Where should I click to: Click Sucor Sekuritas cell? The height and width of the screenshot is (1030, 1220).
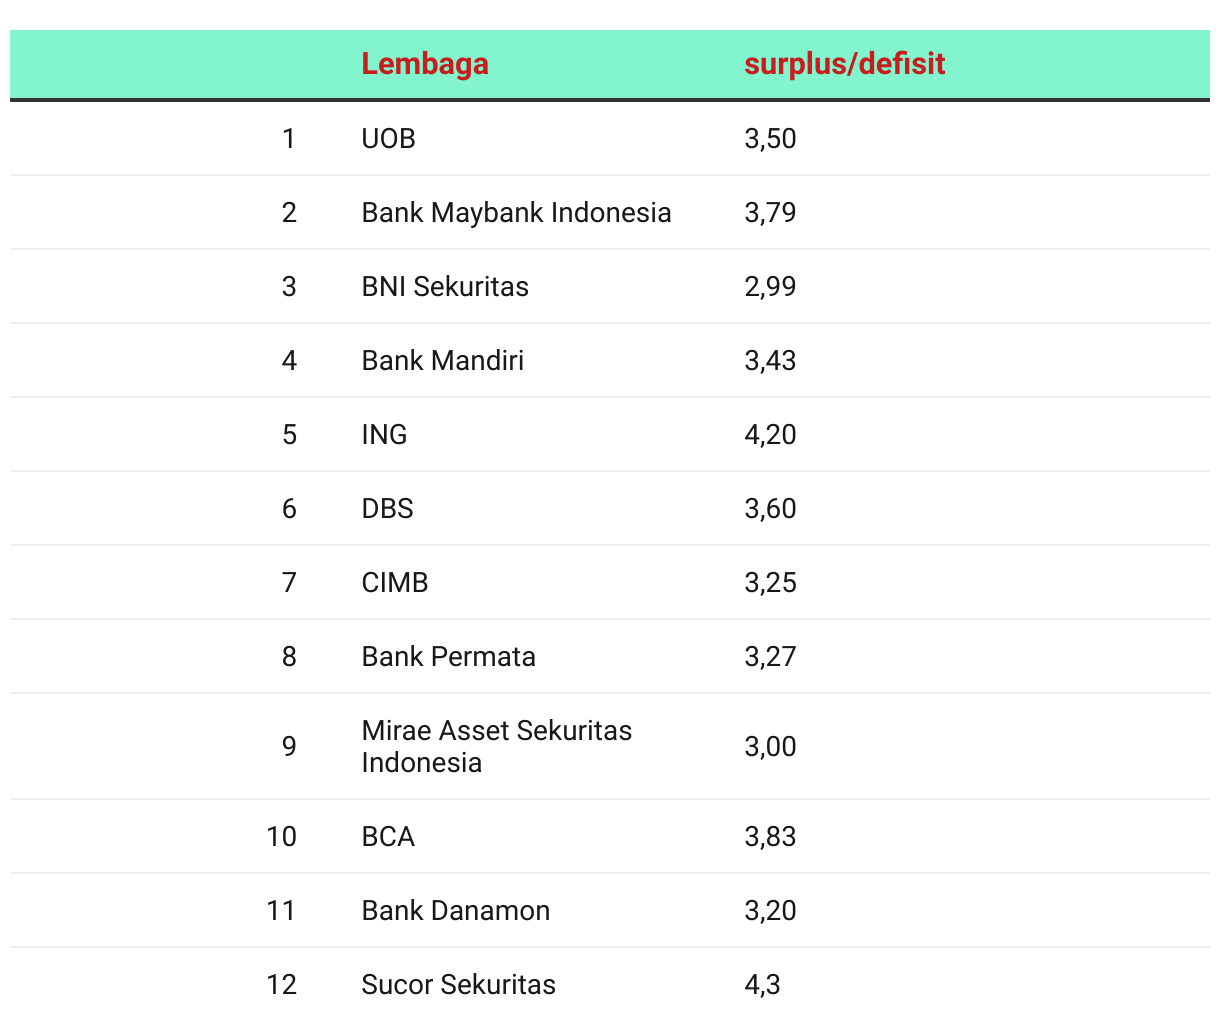click(459, 984)
